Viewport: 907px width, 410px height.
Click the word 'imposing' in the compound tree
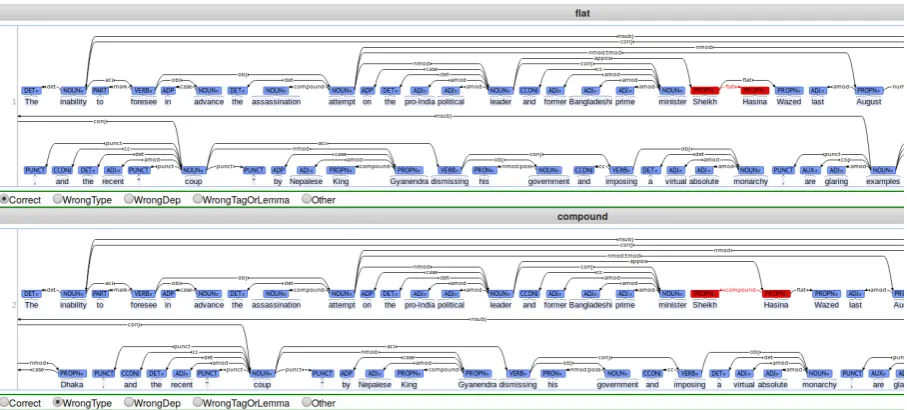689,384
